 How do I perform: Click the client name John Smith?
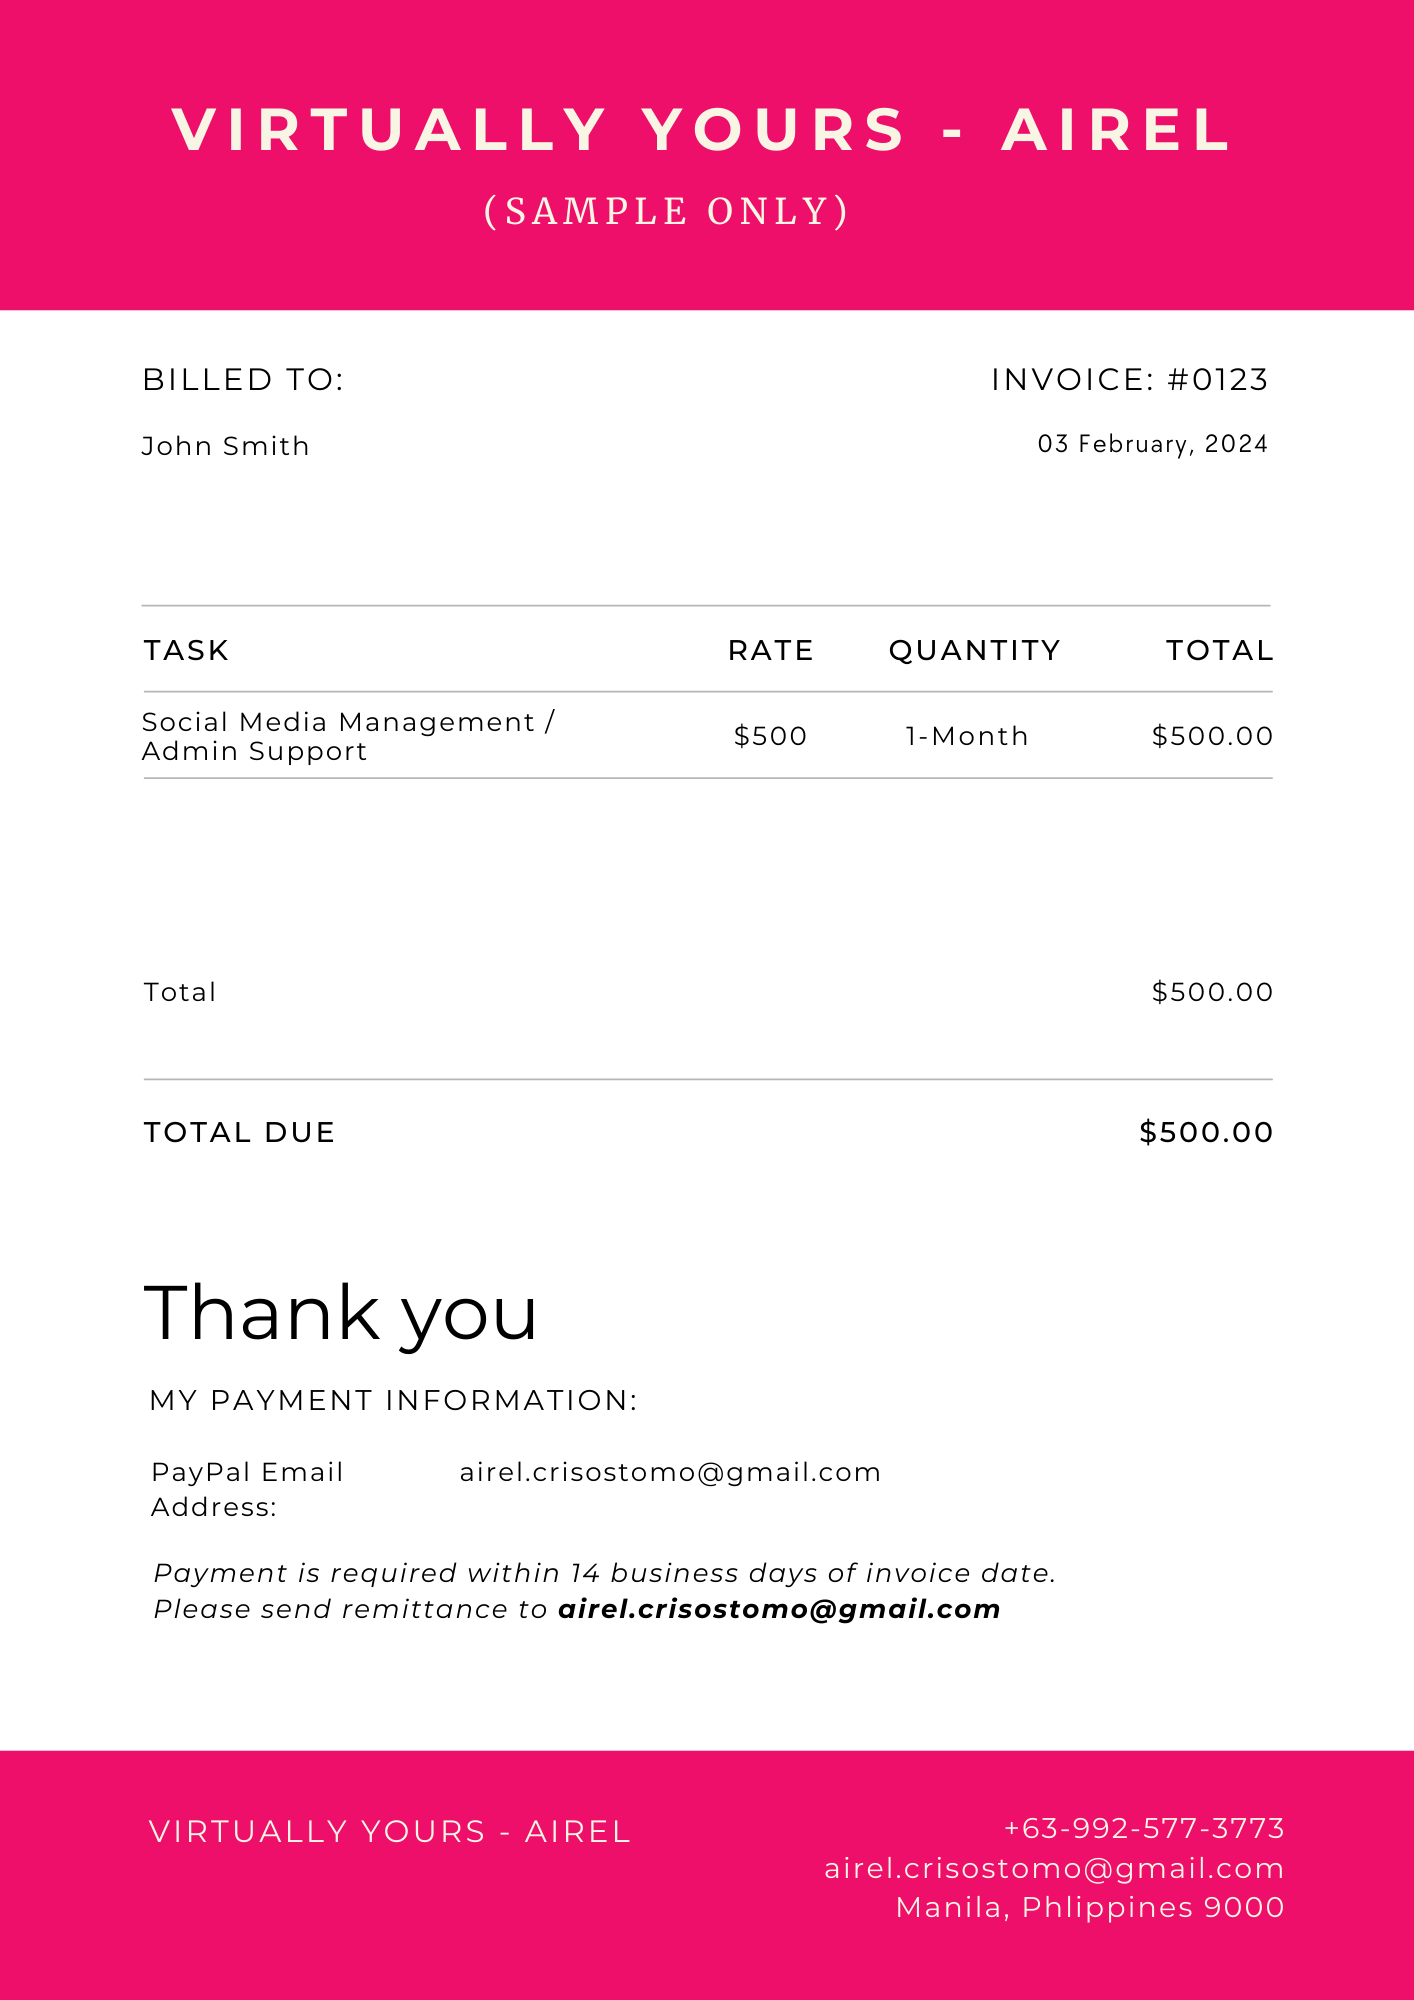[226, 446]
